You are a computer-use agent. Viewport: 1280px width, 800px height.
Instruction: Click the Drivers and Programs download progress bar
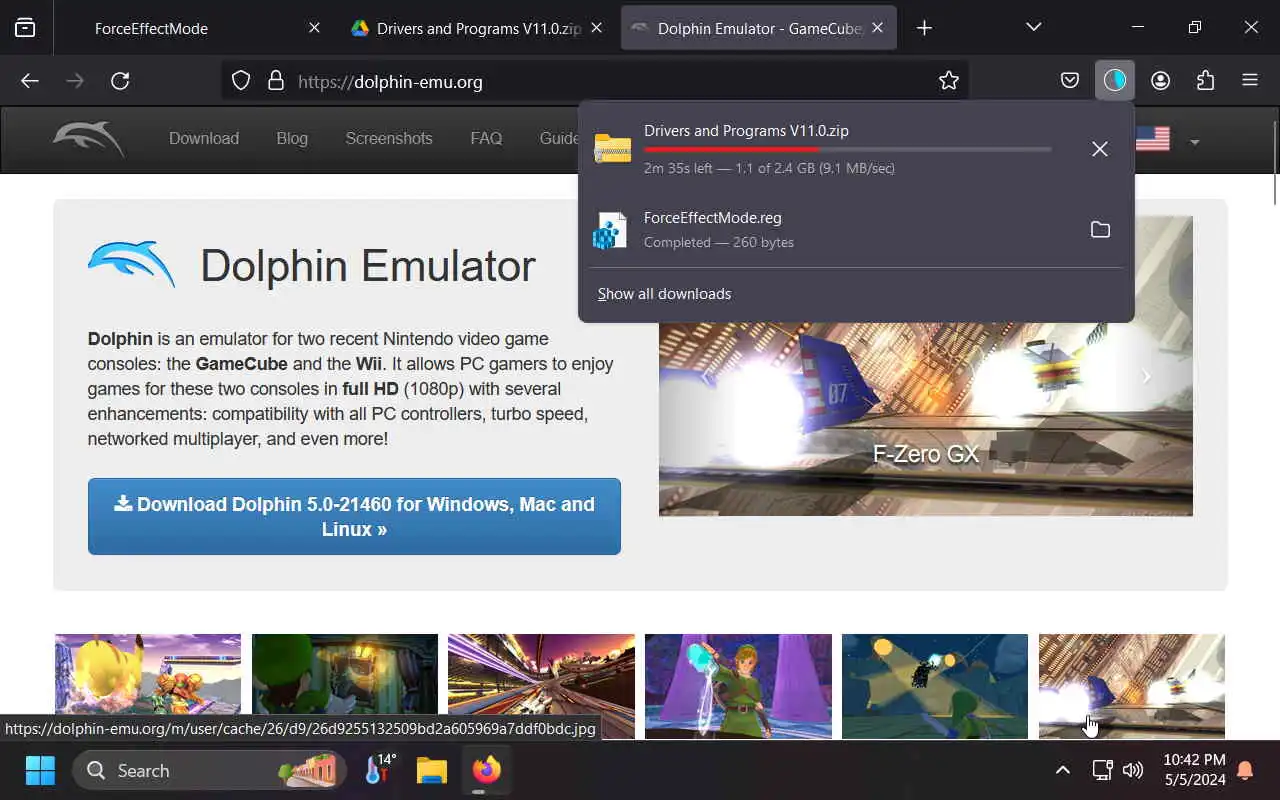(x=847, y=149)
